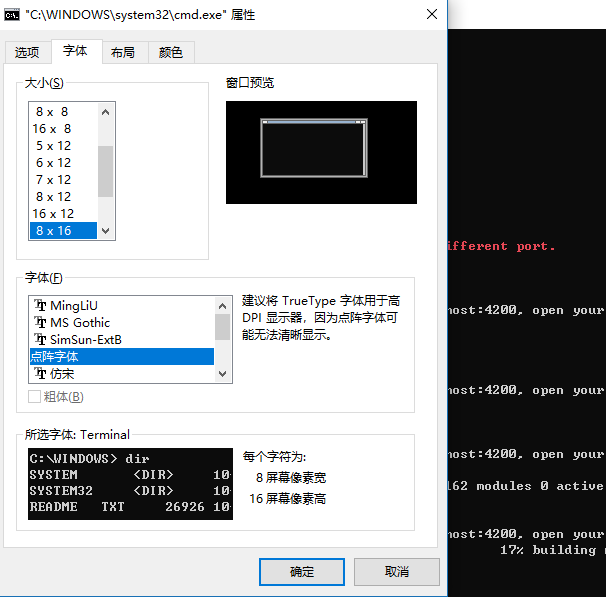Screen dimensions: 606x597
Task: Select size 16 x 12
Action: tap(63, 214)
